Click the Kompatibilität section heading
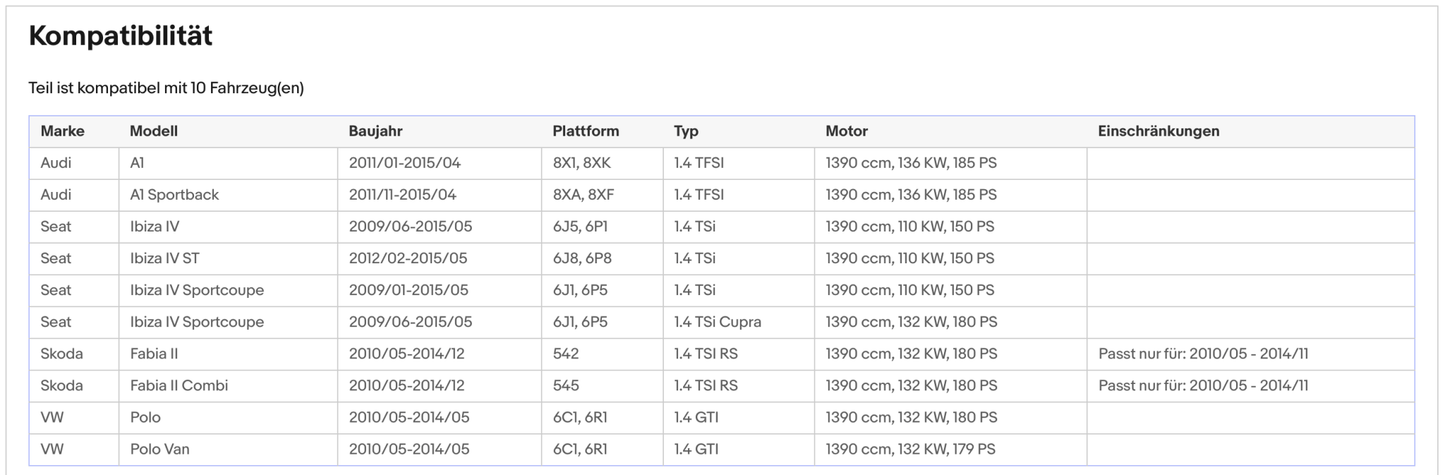Viewport: 1445px width, 475px height. [120, 36]
